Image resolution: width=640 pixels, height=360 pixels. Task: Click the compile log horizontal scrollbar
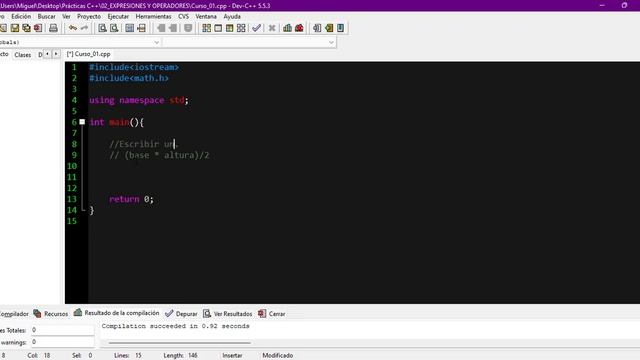click(180, 343)
